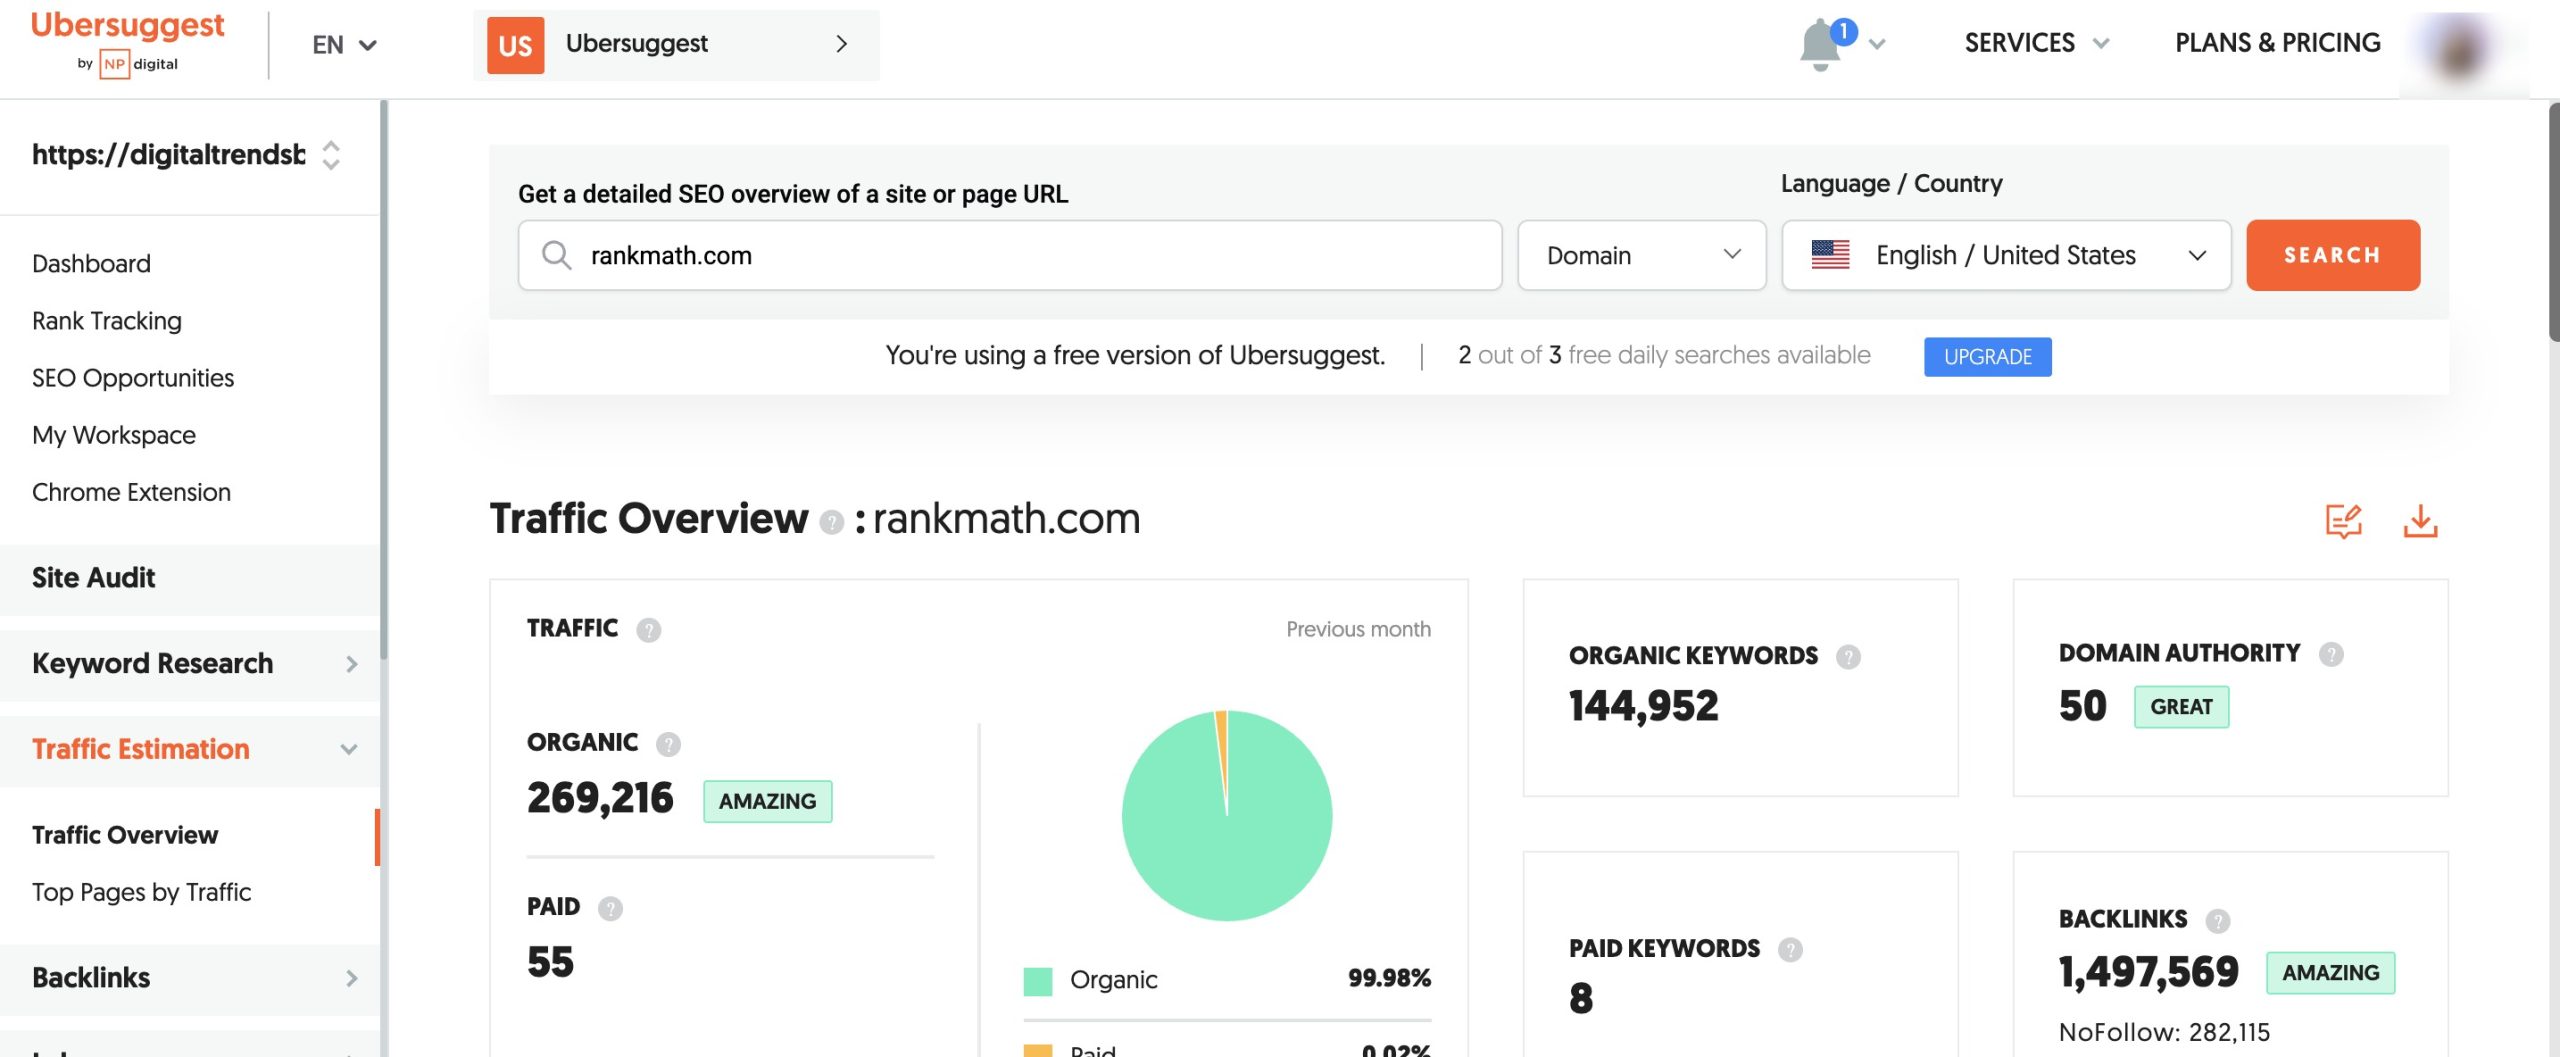Open the SERVICES dropdown menu
The height and width of the screenshot is (1057, 2560).
point(2036,43)
